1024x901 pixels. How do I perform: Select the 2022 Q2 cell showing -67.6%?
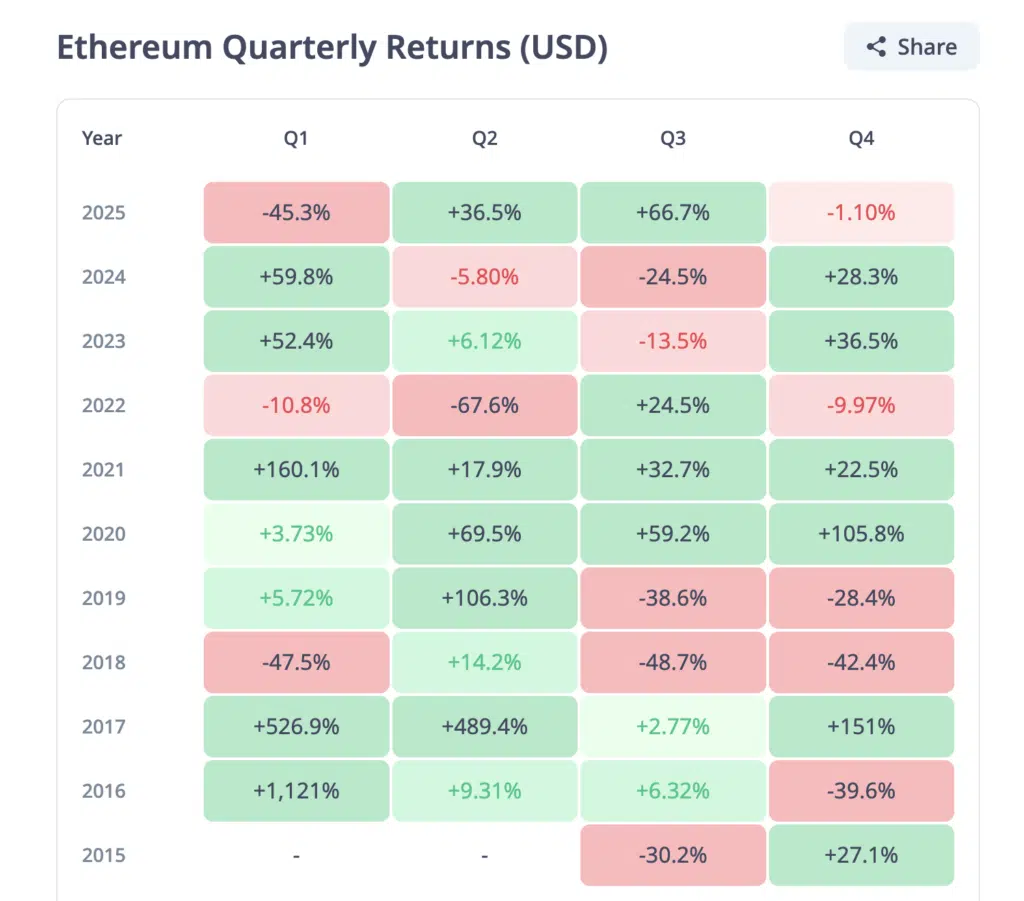485,405
